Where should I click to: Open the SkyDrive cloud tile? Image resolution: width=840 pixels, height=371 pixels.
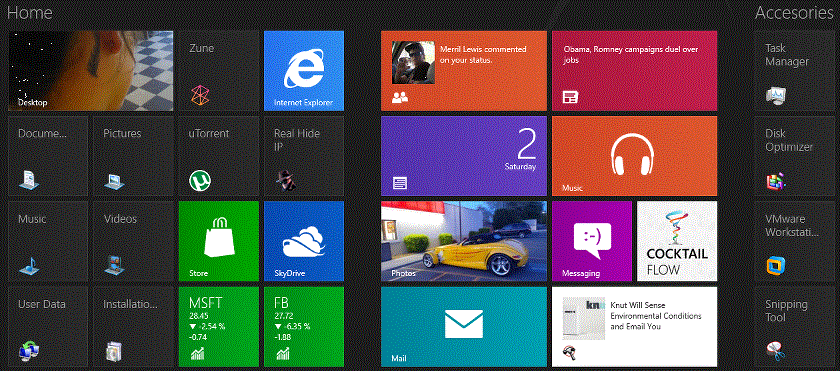(x=304, y=241)
